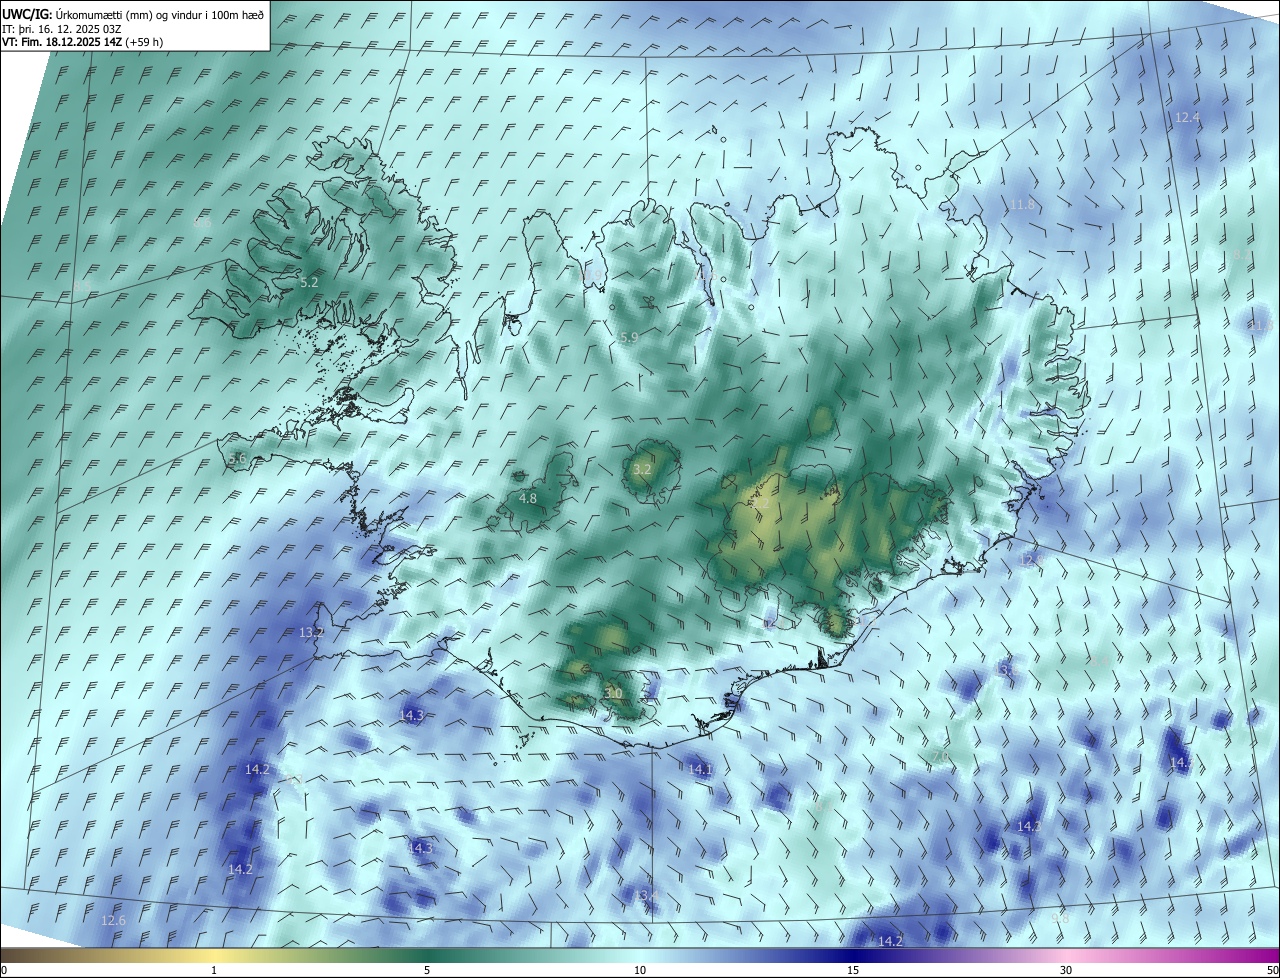Image resolution: width=1280 pixels, height=978 pixels.
Task: Click the 13.4 value label south of Iceland
Action: (x=646, y=895)
